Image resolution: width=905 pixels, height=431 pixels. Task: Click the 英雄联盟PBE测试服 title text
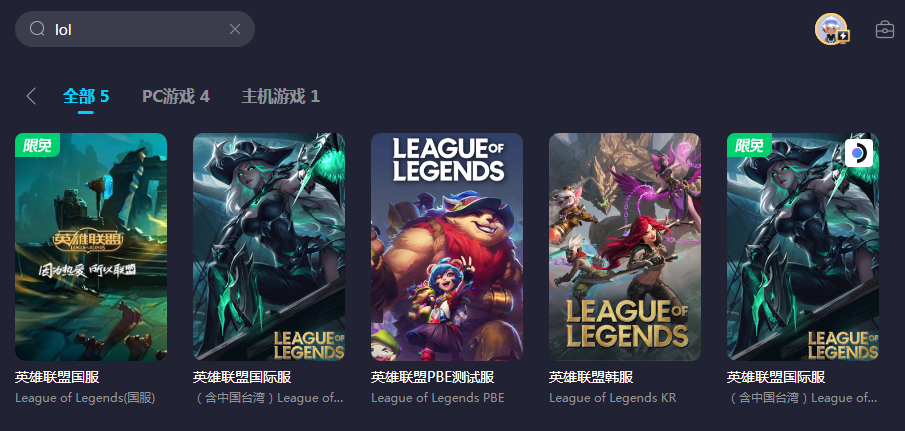point(432,377)
